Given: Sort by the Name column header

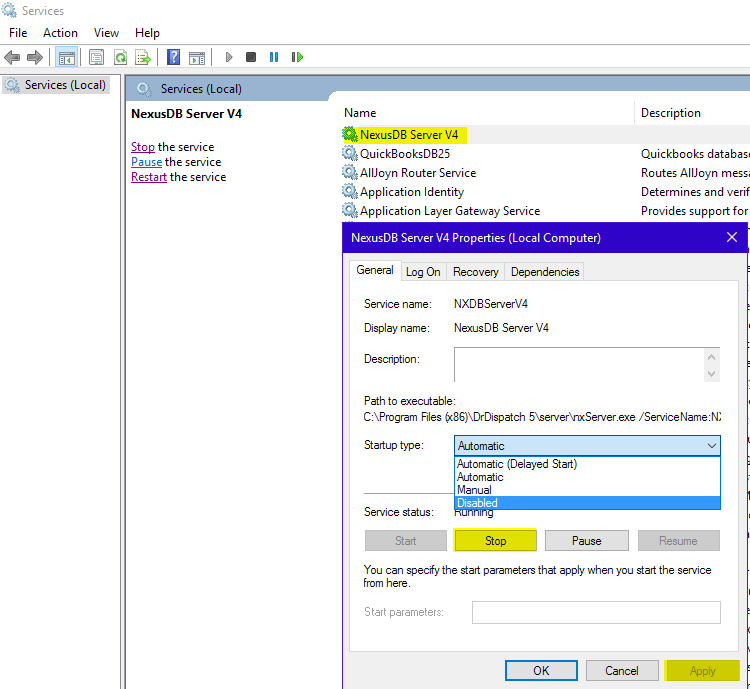Looking at the screenshot, I should click(x=488, y=113).
